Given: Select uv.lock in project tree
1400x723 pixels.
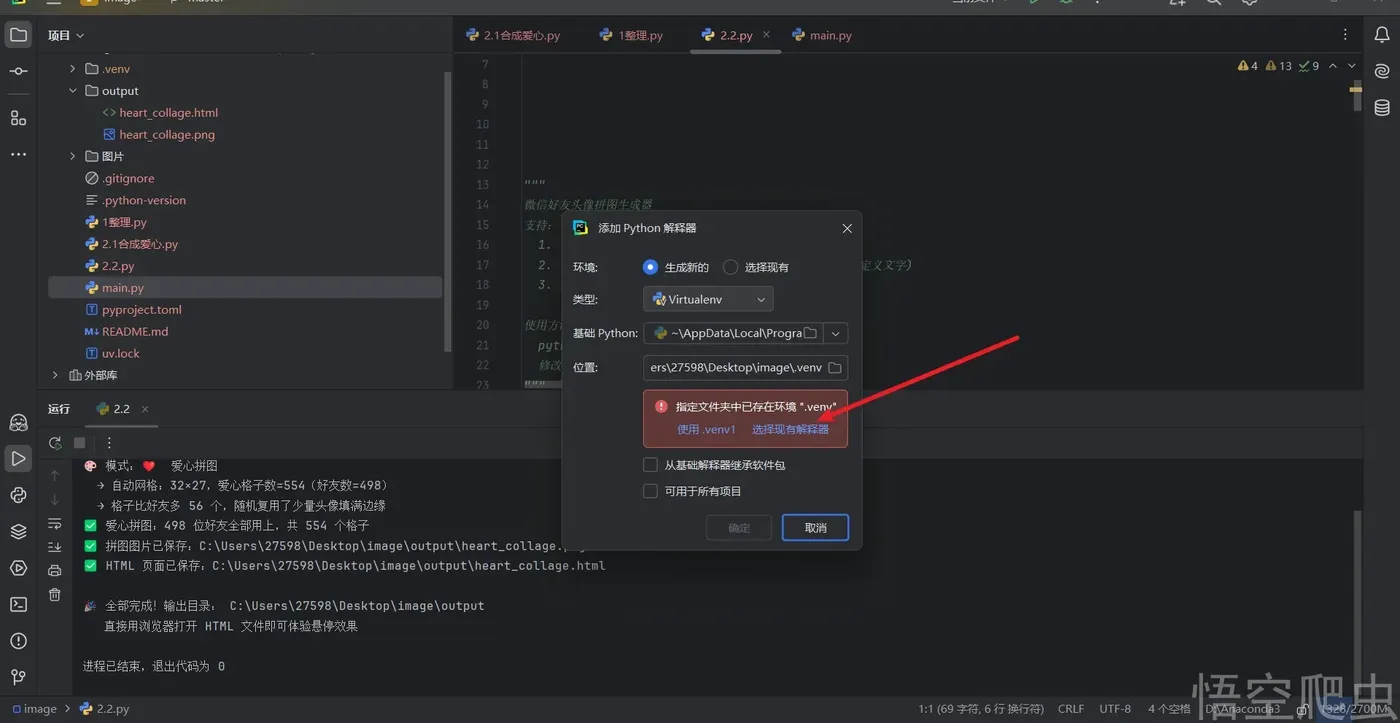Looking at the screenshot, I should click(112, 354).
